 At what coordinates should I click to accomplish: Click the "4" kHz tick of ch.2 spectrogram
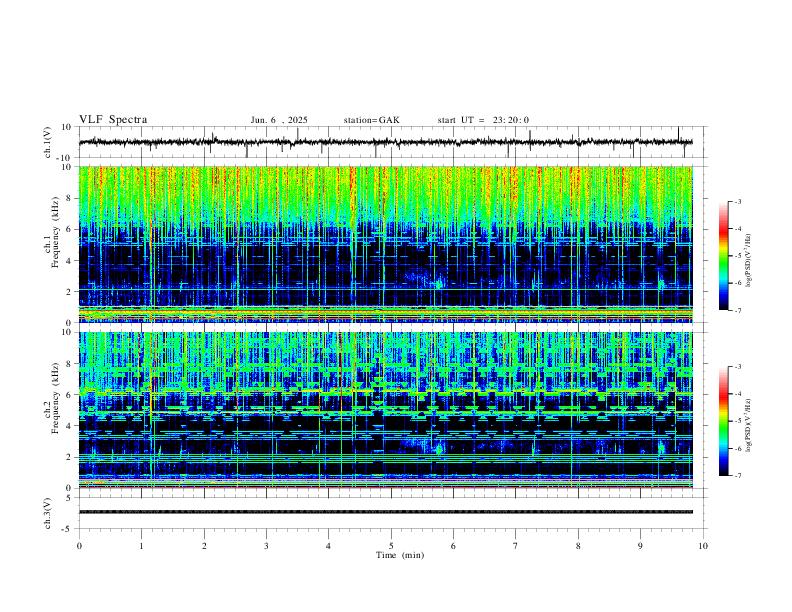click(69, 426)
